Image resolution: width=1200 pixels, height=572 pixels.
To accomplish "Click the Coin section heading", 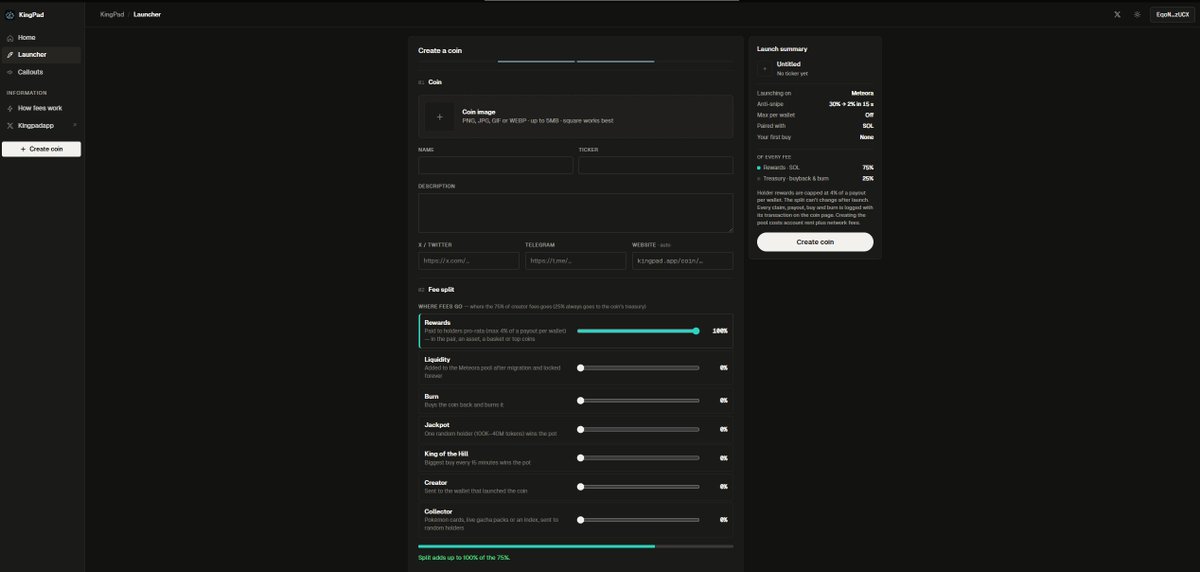I will point(435,82).
